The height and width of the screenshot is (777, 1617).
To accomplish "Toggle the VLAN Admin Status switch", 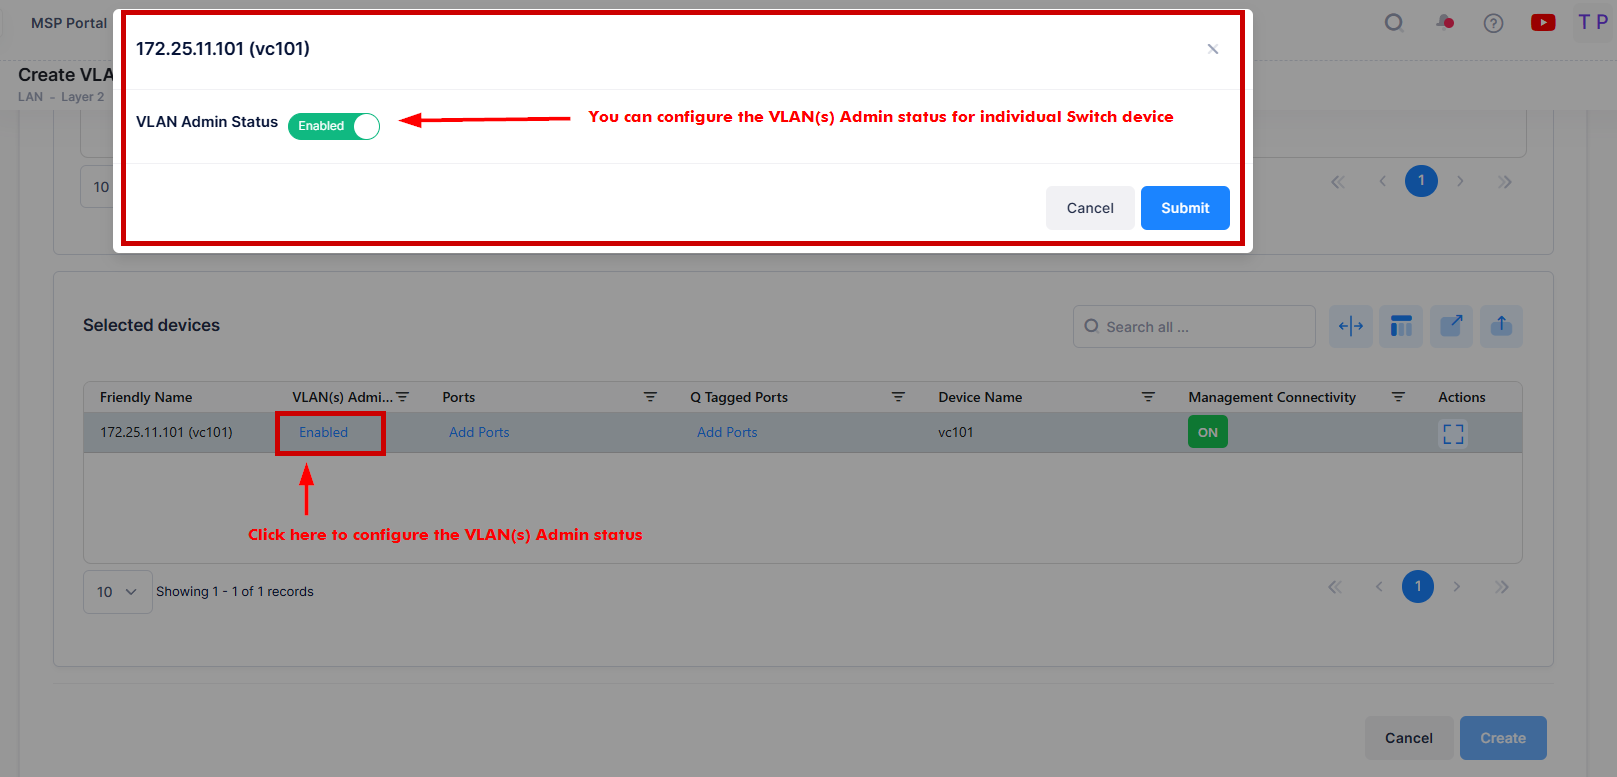I will [x=334, y=126].
